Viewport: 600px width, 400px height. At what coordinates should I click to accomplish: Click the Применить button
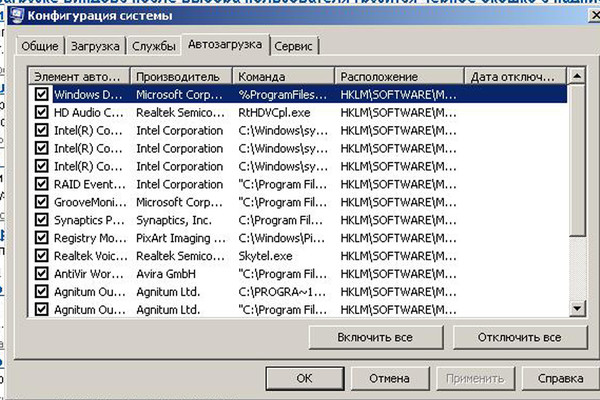pyautogui.click(x=475, y=378)
